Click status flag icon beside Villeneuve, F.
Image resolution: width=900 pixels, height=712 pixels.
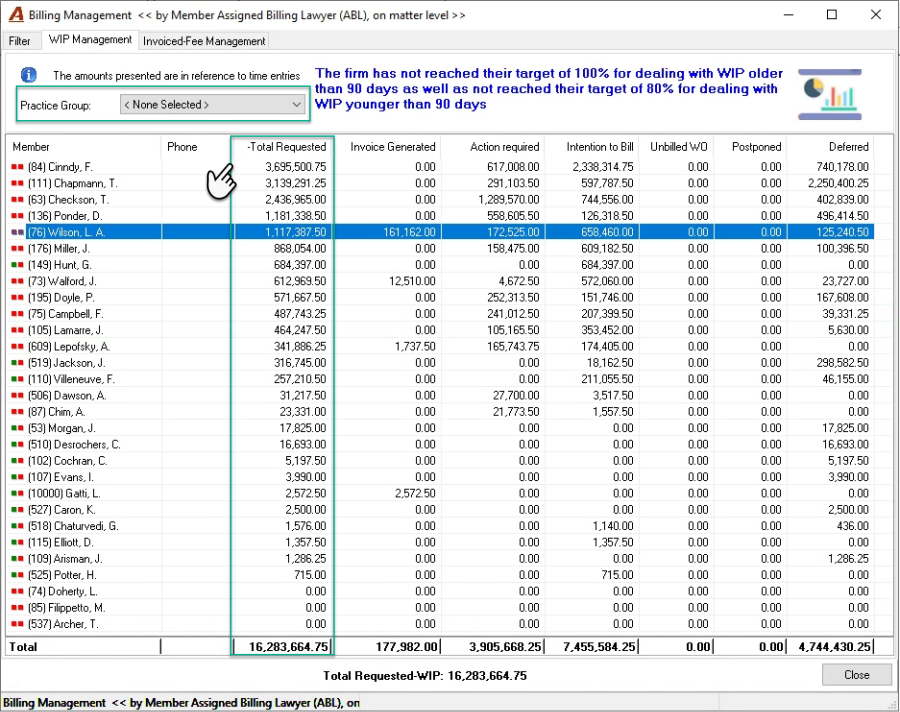(17, 379)
